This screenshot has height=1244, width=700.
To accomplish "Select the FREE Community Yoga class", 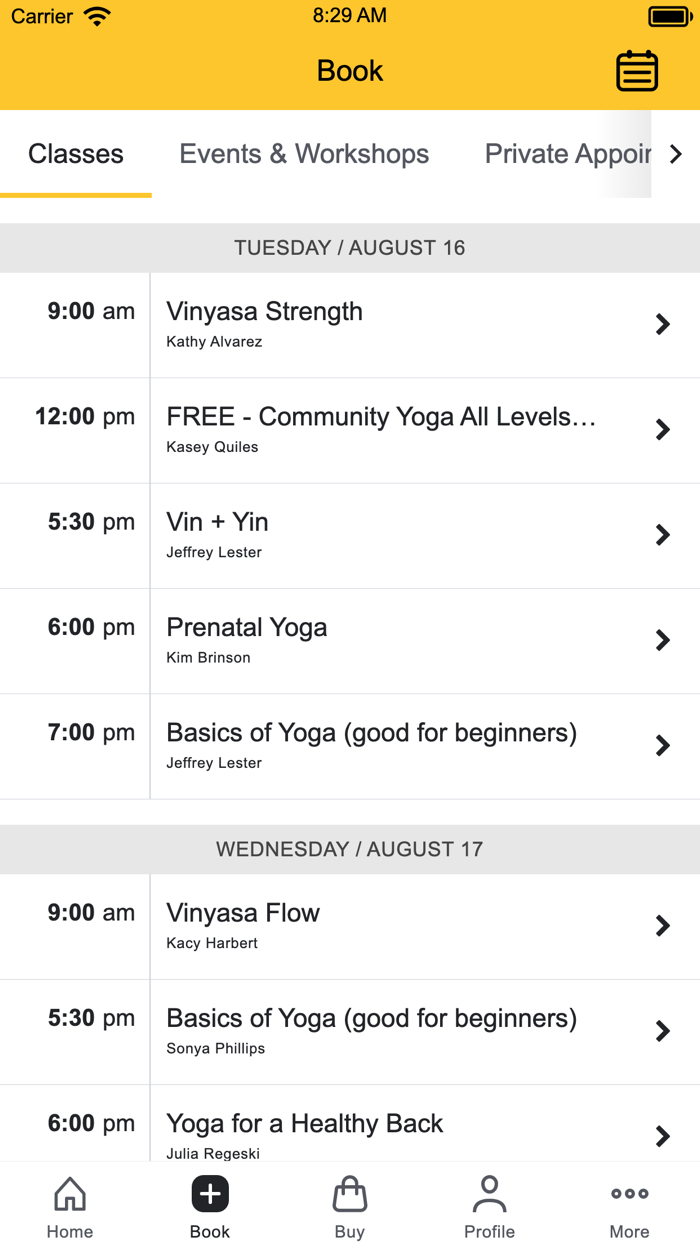I will click(x=350, y=429).
